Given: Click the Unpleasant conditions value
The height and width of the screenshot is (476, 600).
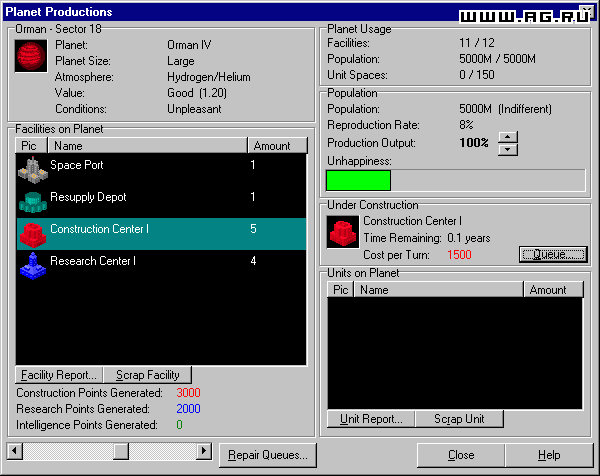Looking at the screenshot, I should click(194, 109).
